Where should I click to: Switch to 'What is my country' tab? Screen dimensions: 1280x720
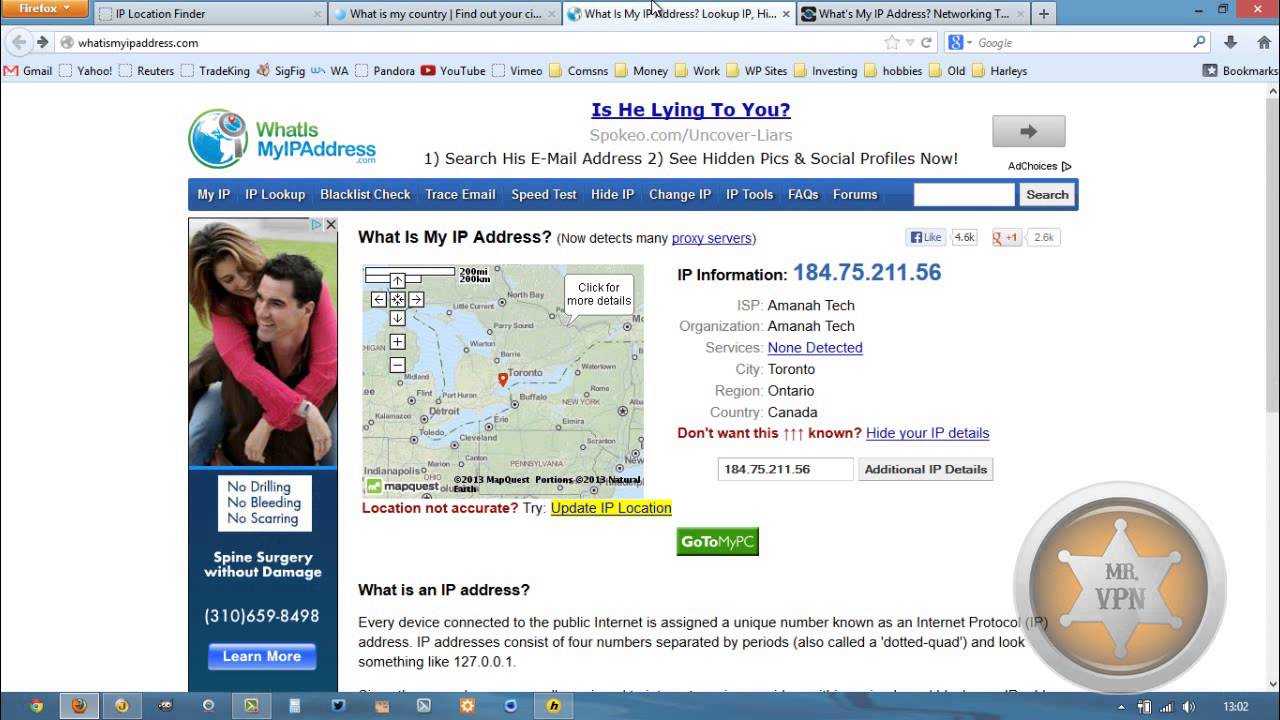tap(445, 14)
